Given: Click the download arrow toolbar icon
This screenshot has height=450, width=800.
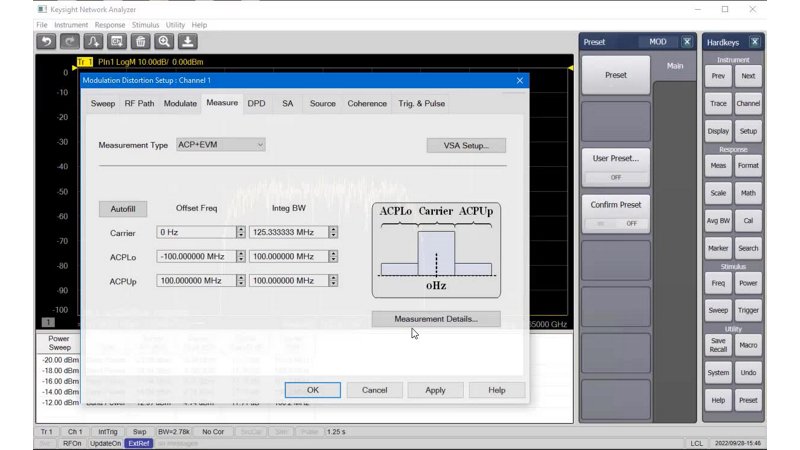Looking at the screenshot, I should click(x=187, y=41).
